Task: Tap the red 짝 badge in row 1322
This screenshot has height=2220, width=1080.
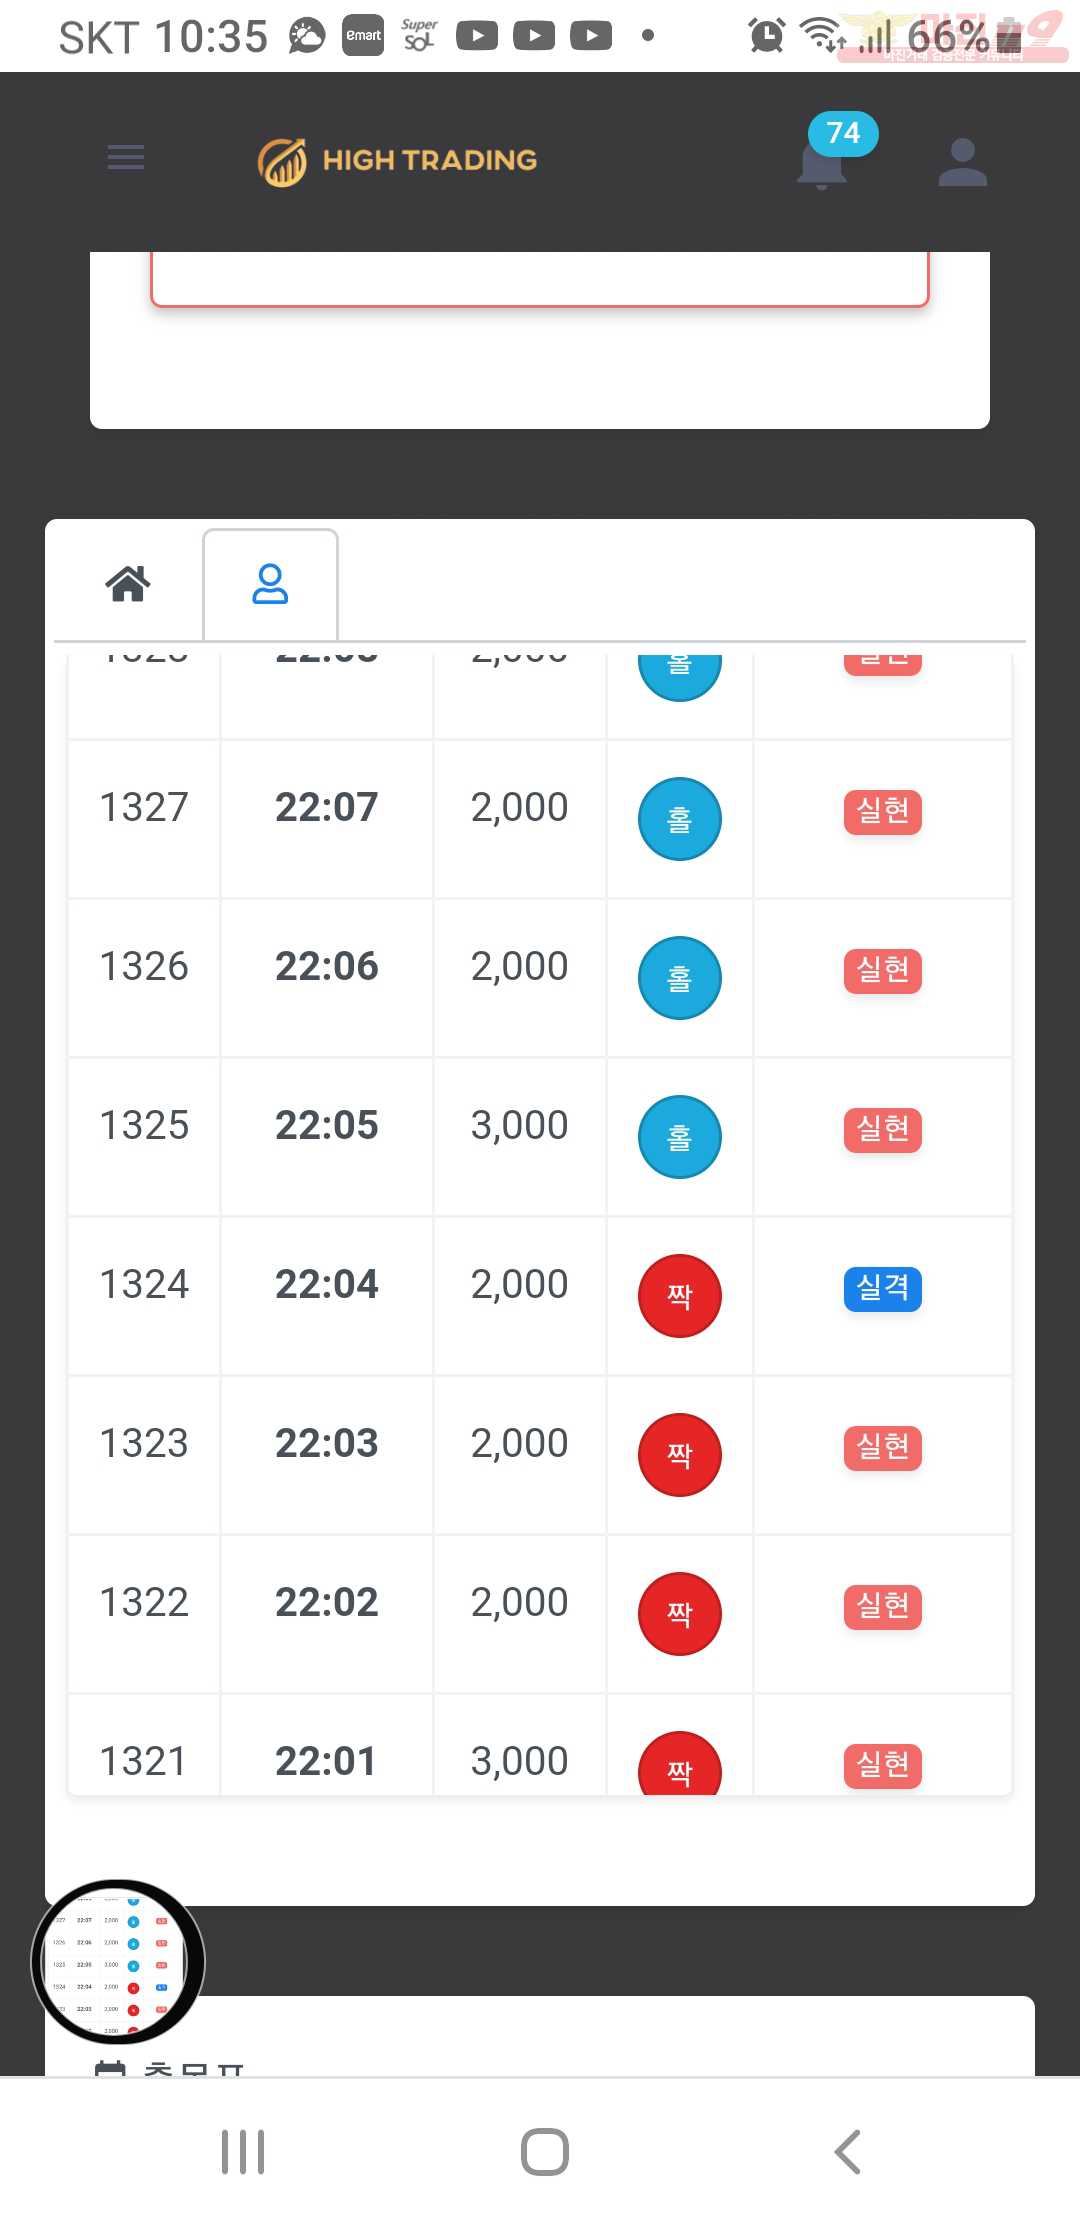Action: point(680,1614)
